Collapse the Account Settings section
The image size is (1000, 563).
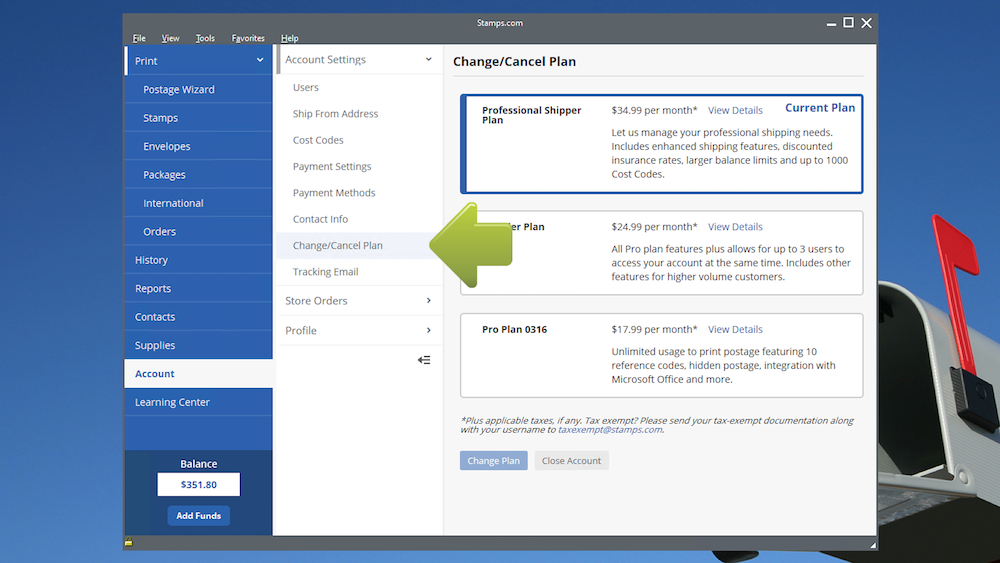pos(429,60)
